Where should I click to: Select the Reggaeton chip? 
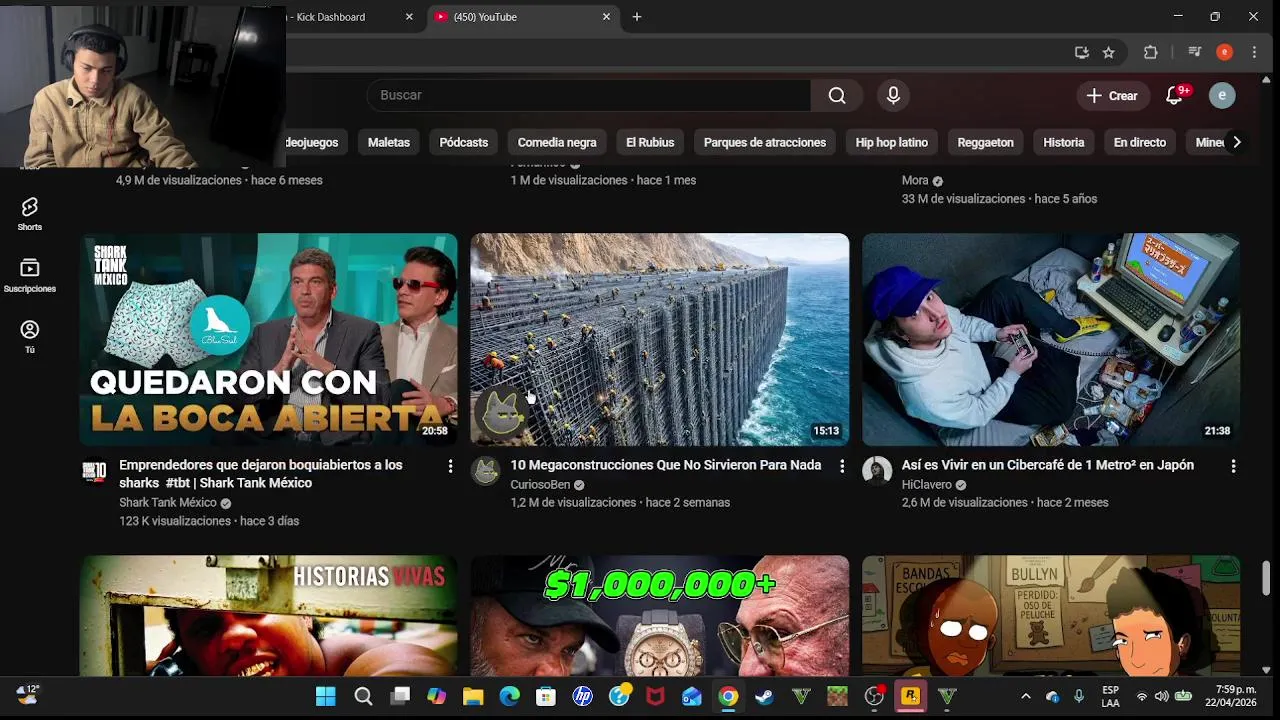pyautogui.click(x=986, y=142)
